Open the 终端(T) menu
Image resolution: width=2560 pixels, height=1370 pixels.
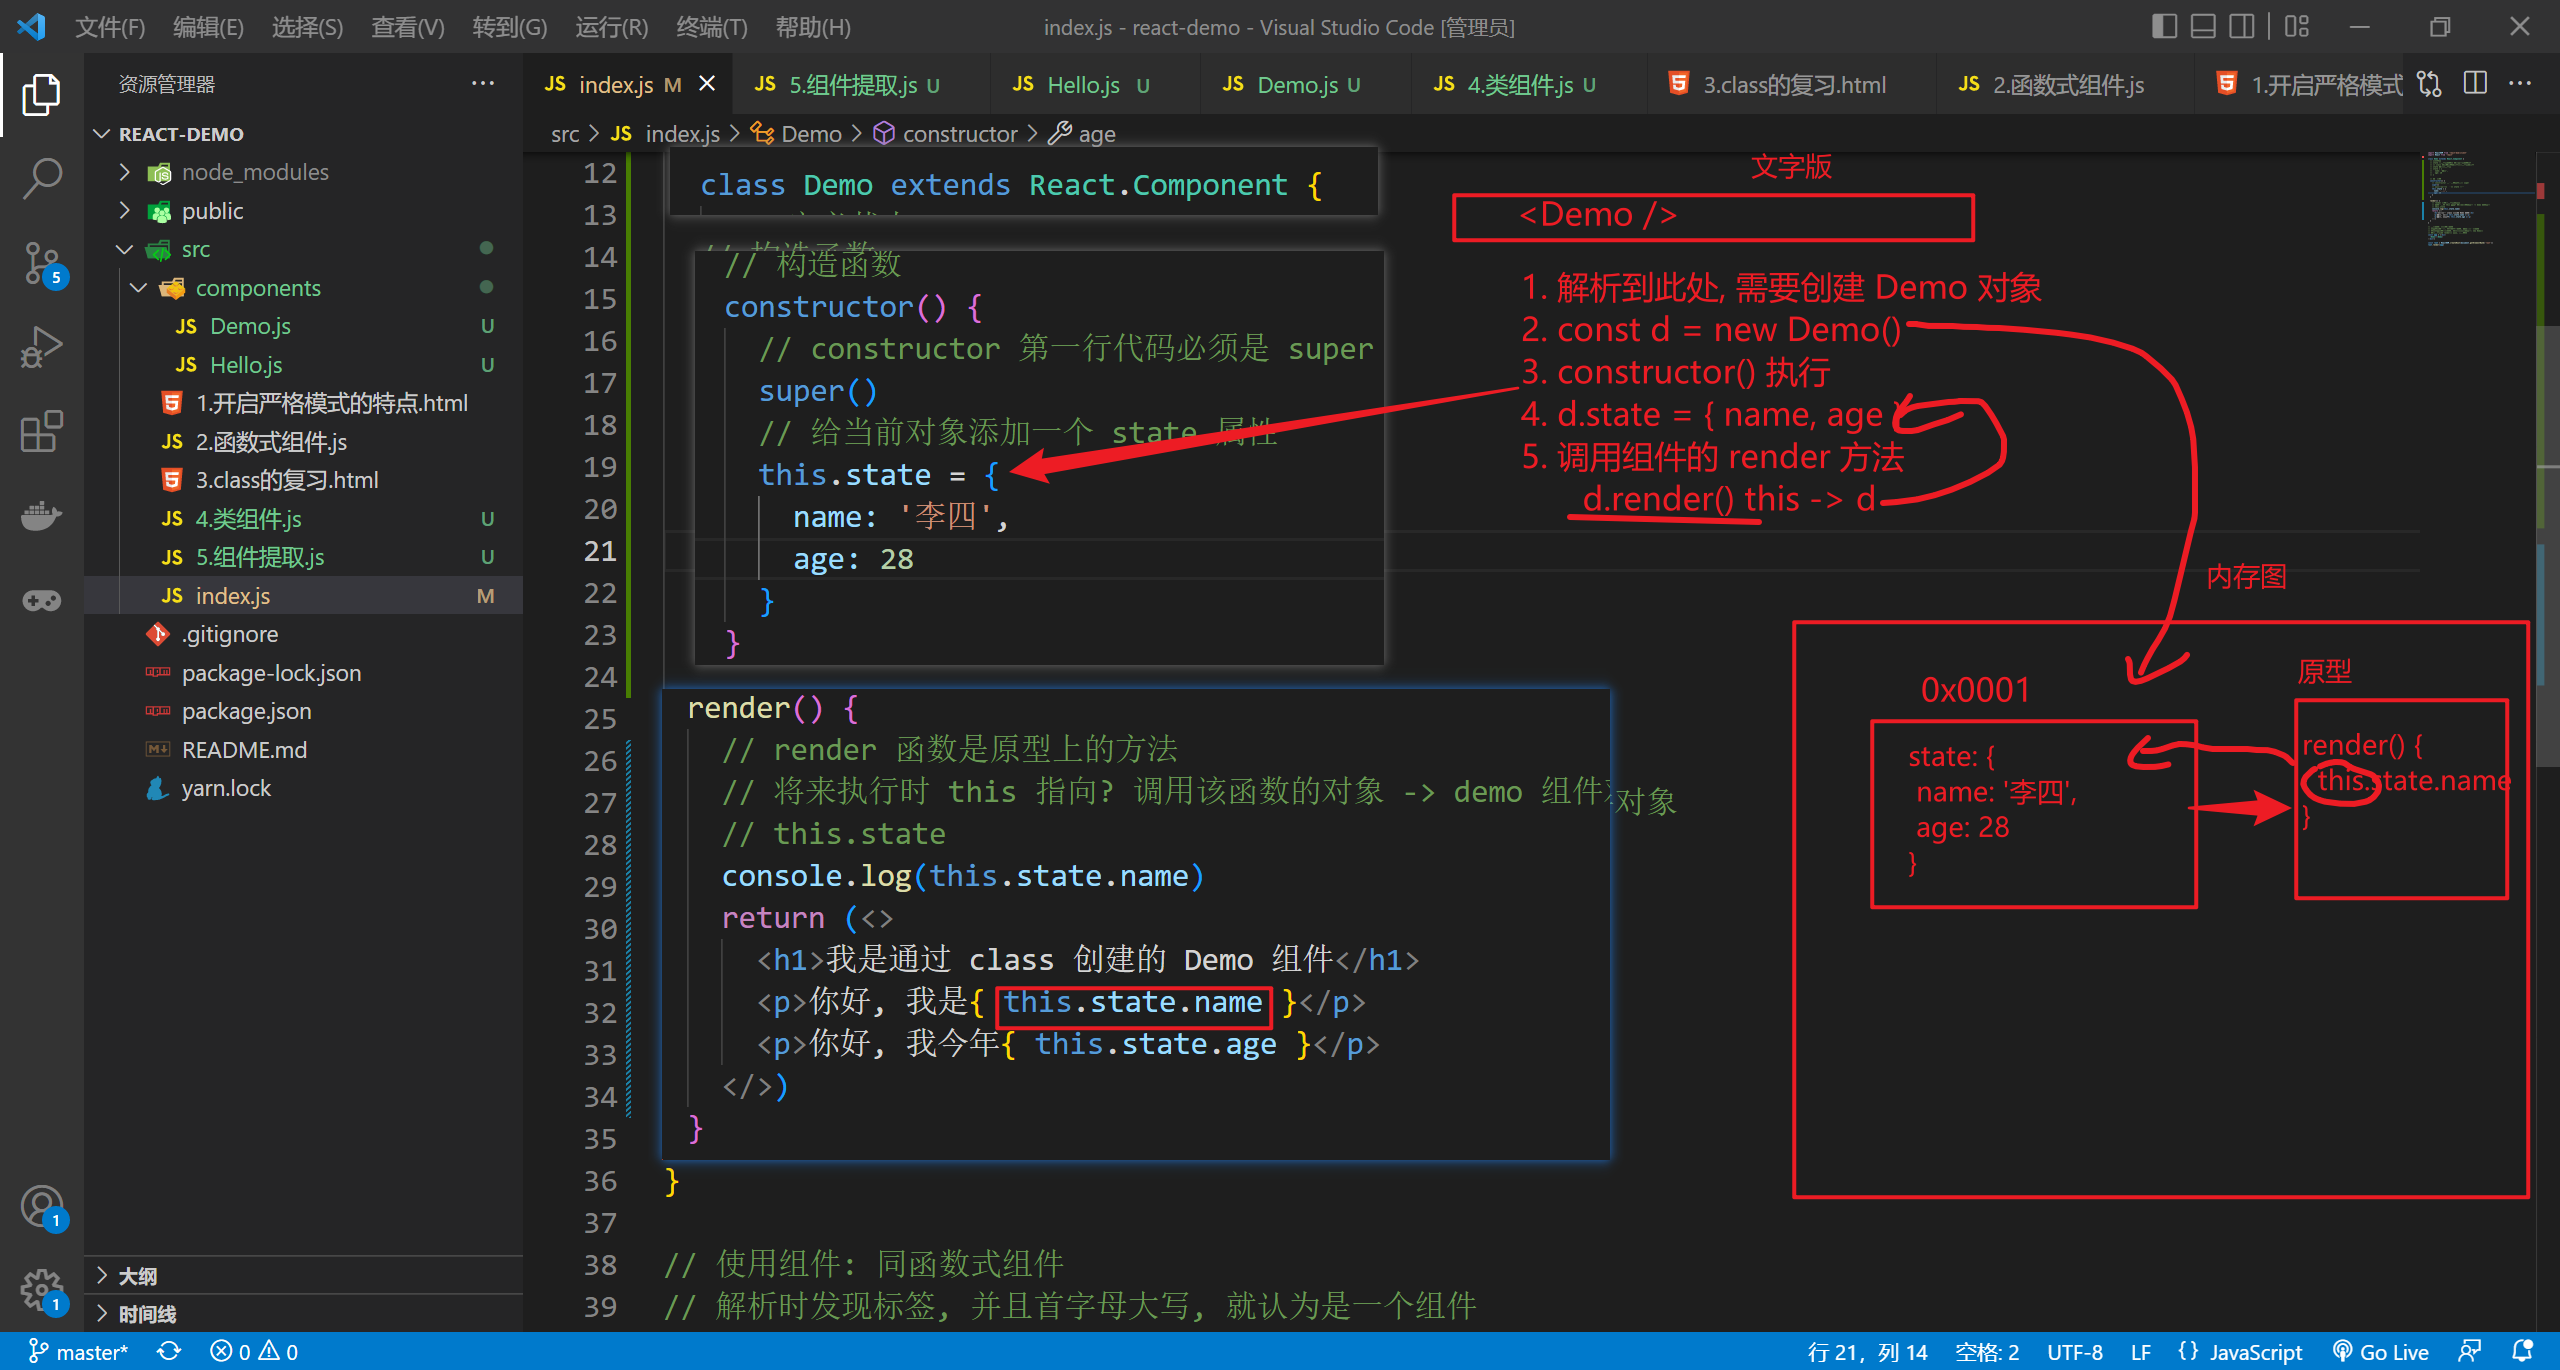(x=711, y=27)
